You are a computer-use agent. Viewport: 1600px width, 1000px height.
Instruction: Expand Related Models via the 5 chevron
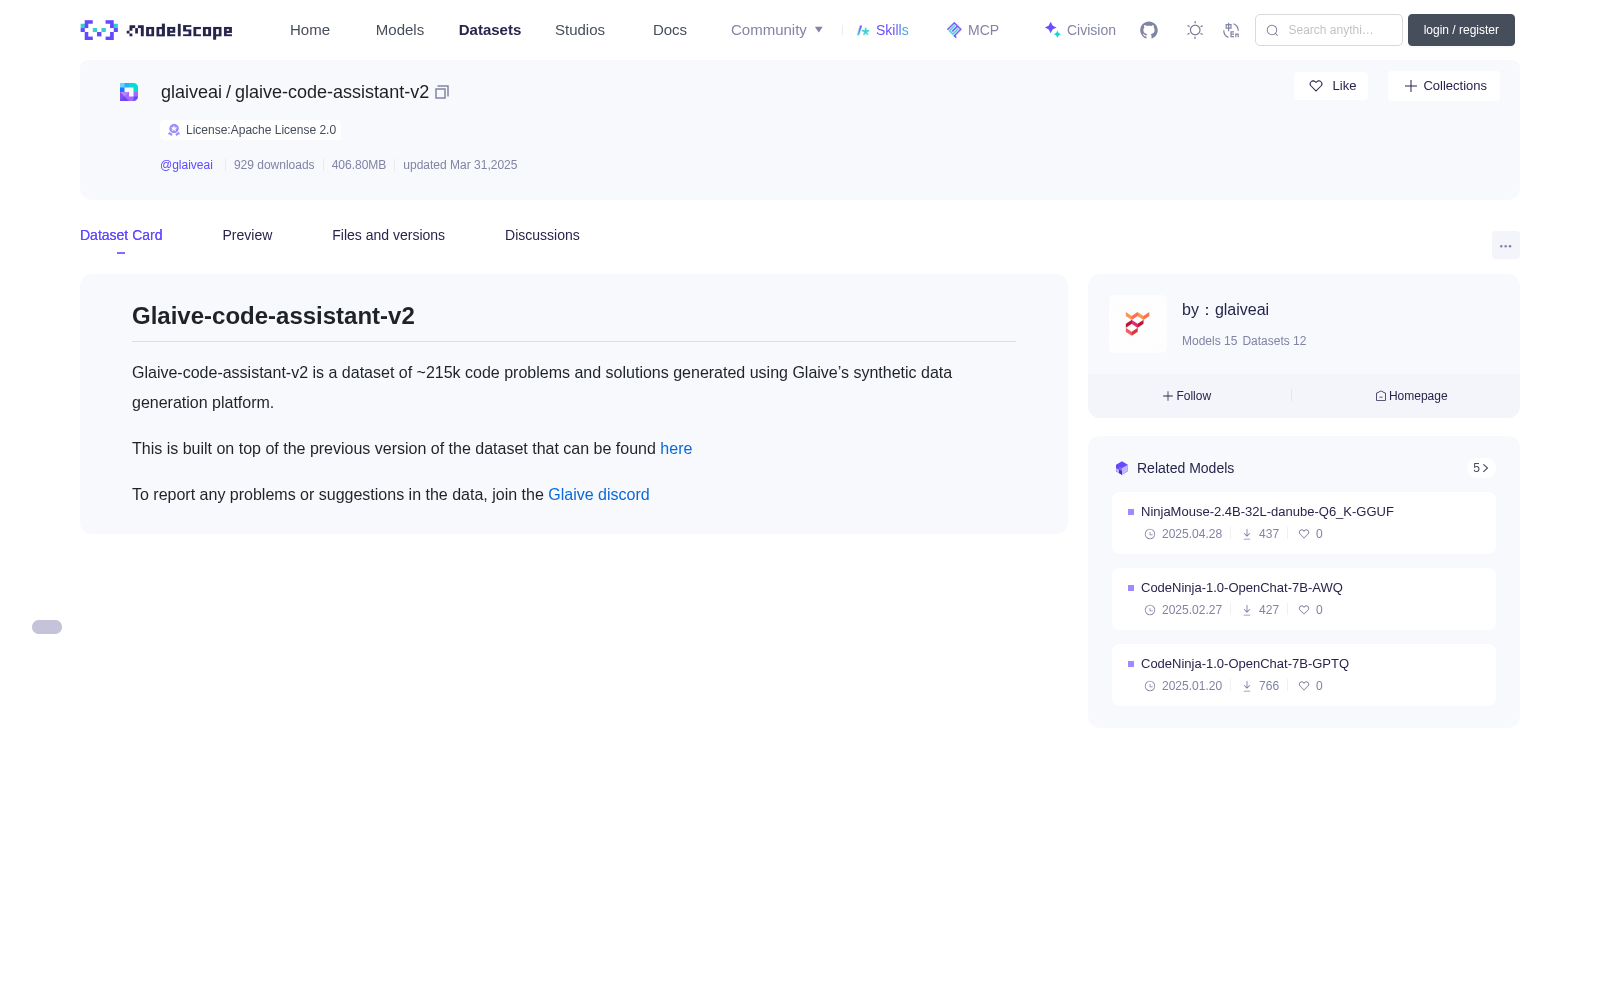click(x=1481, y=468)
